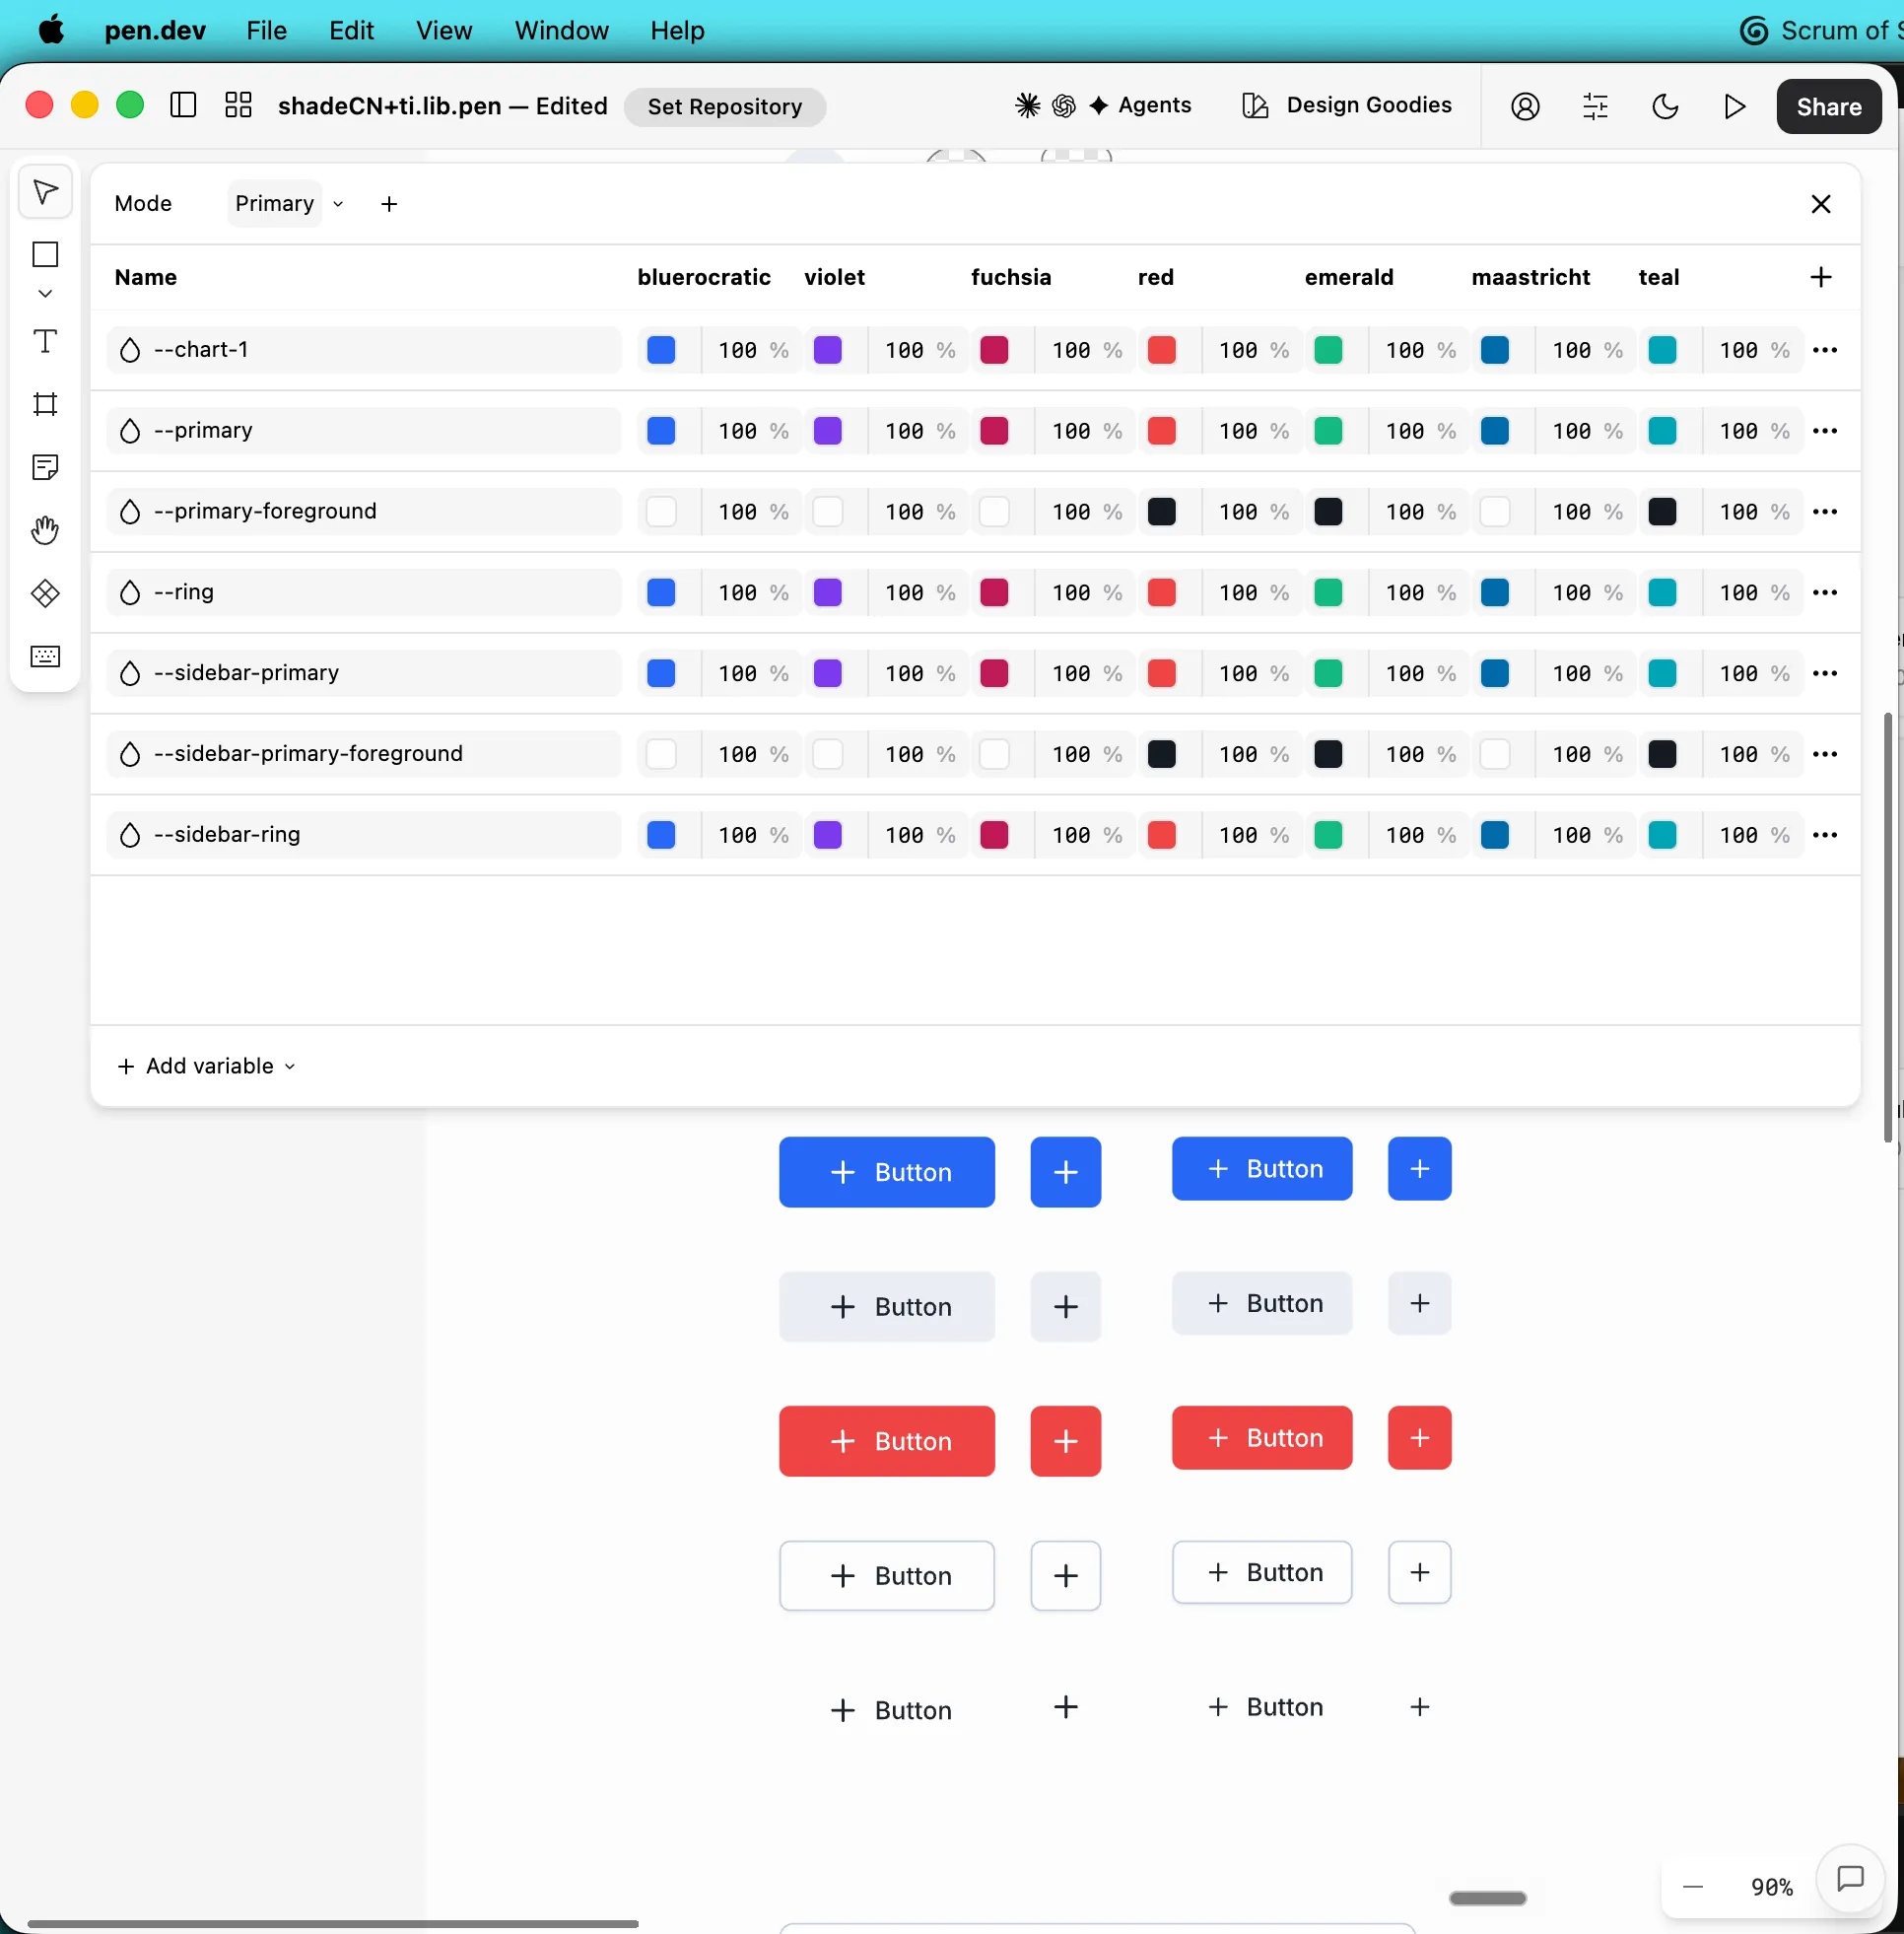Toggle the sidebar panel icon
The height and width of the screenshot is (1934, 1904).
[183, 105]
